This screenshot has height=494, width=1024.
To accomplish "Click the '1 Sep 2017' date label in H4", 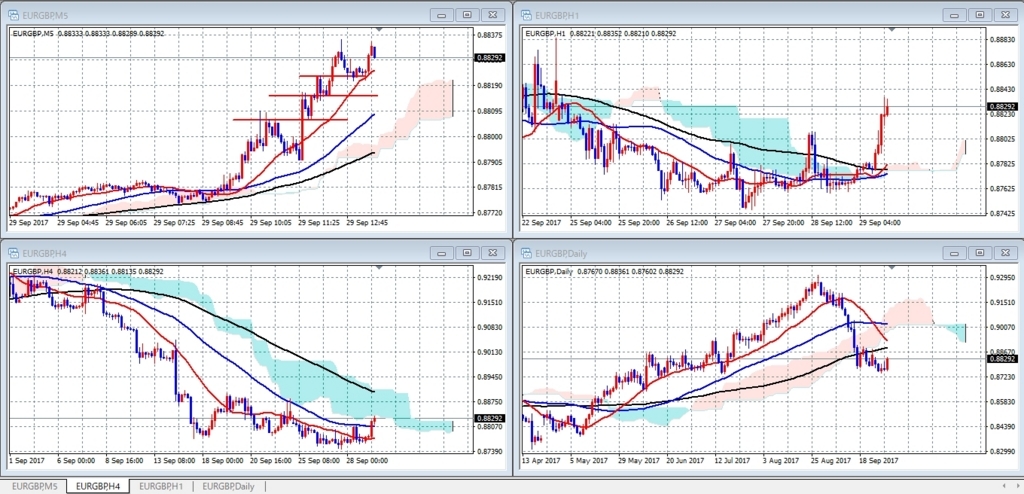I will click(x=27, y=461).
